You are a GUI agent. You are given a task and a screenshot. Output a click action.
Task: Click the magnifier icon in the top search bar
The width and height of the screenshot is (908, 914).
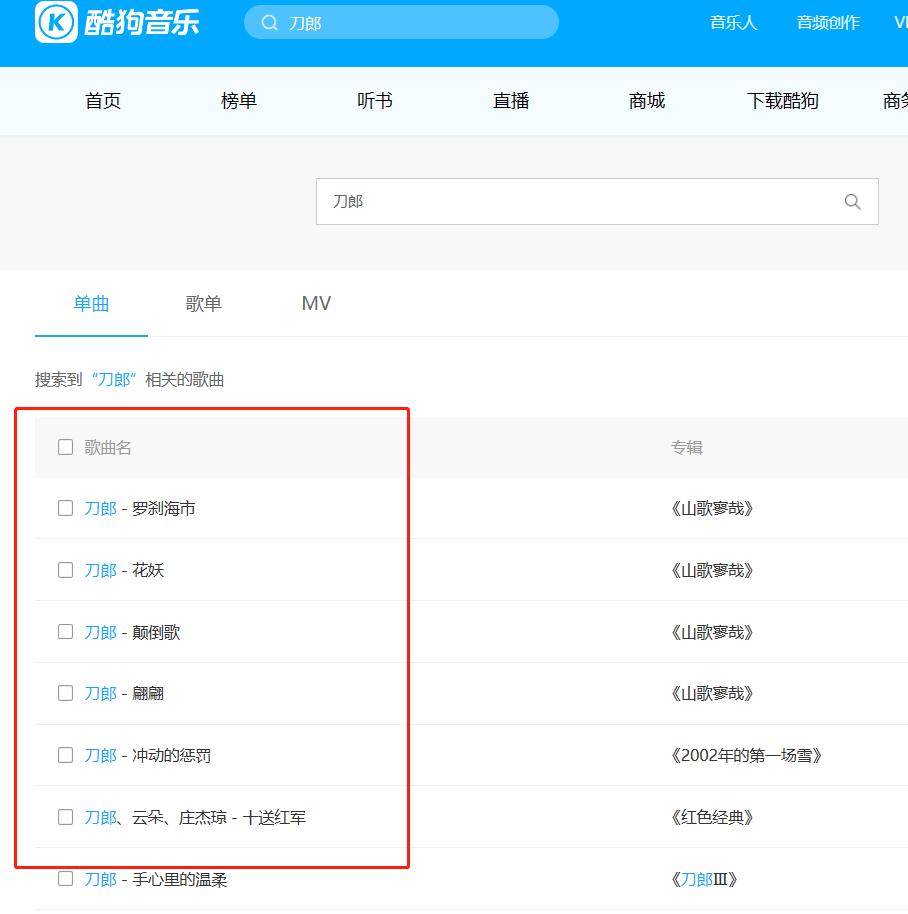(269, 22)
